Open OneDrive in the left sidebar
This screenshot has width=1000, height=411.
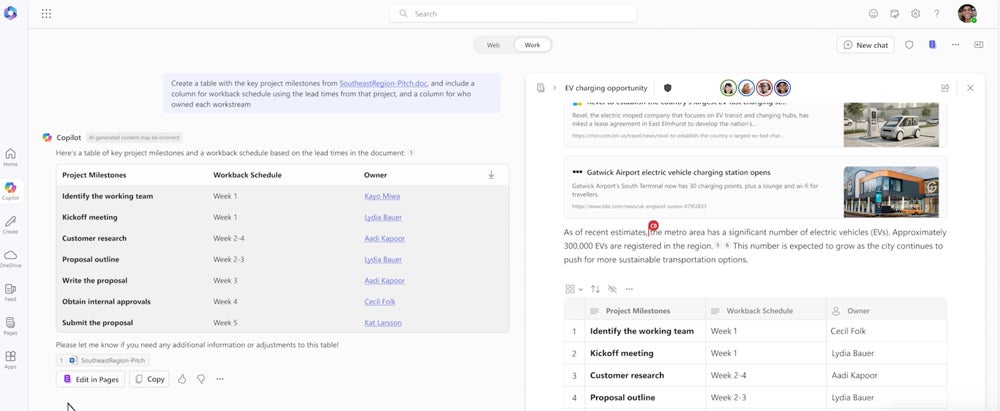point(10,258)
